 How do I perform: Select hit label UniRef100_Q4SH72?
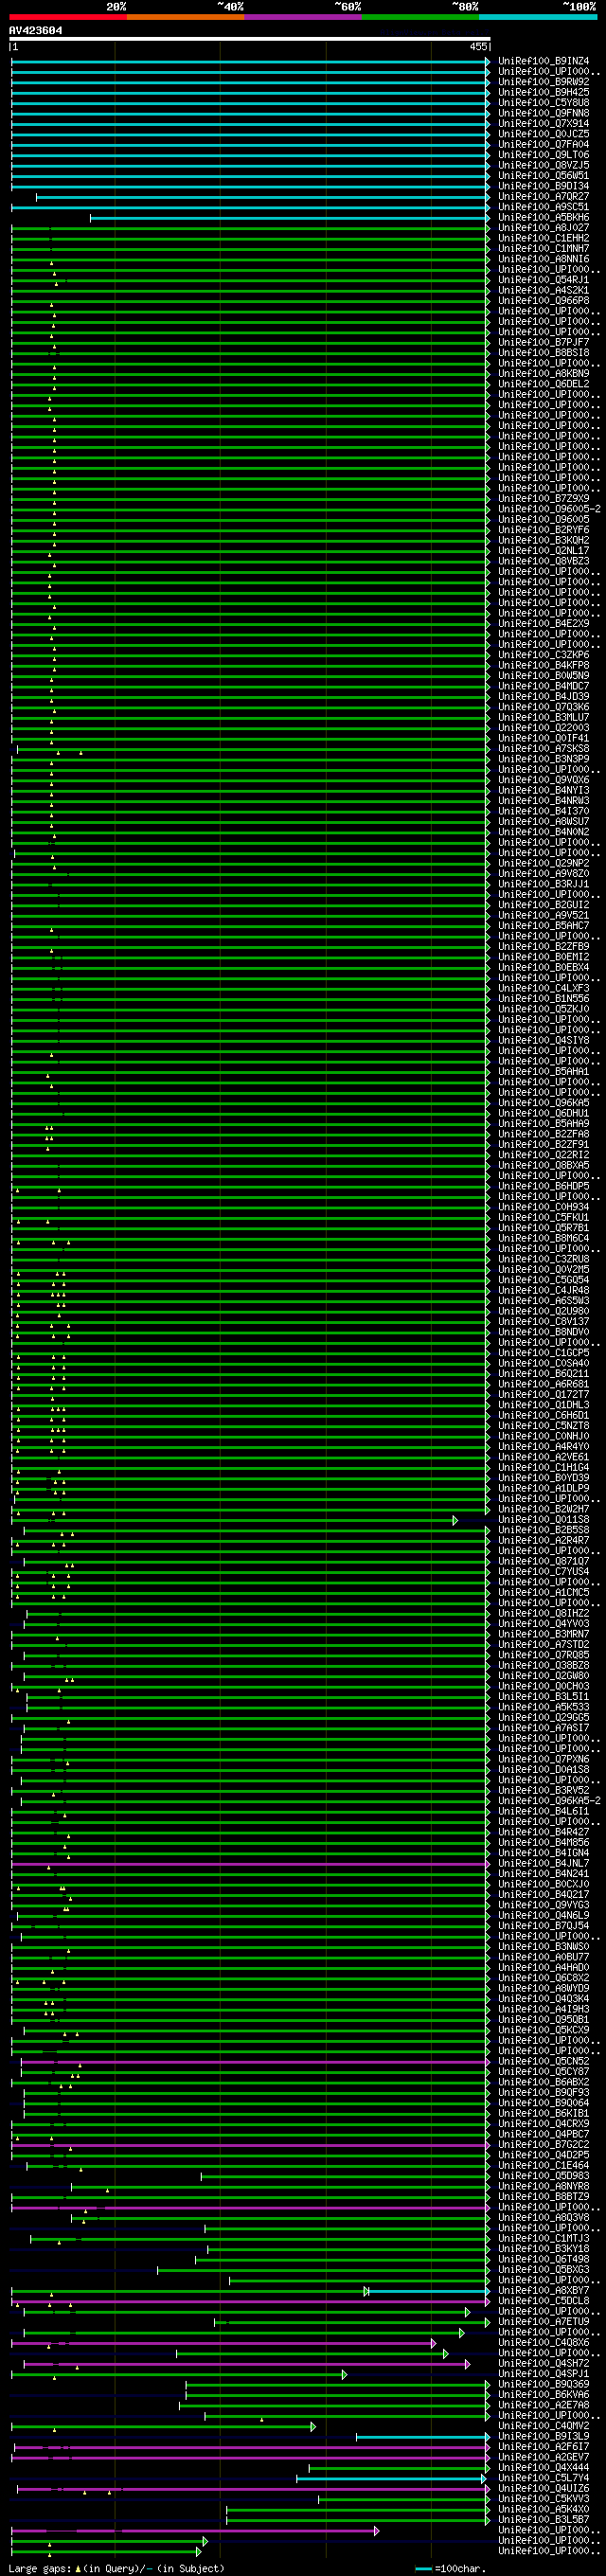click(x=544, y=2364)
